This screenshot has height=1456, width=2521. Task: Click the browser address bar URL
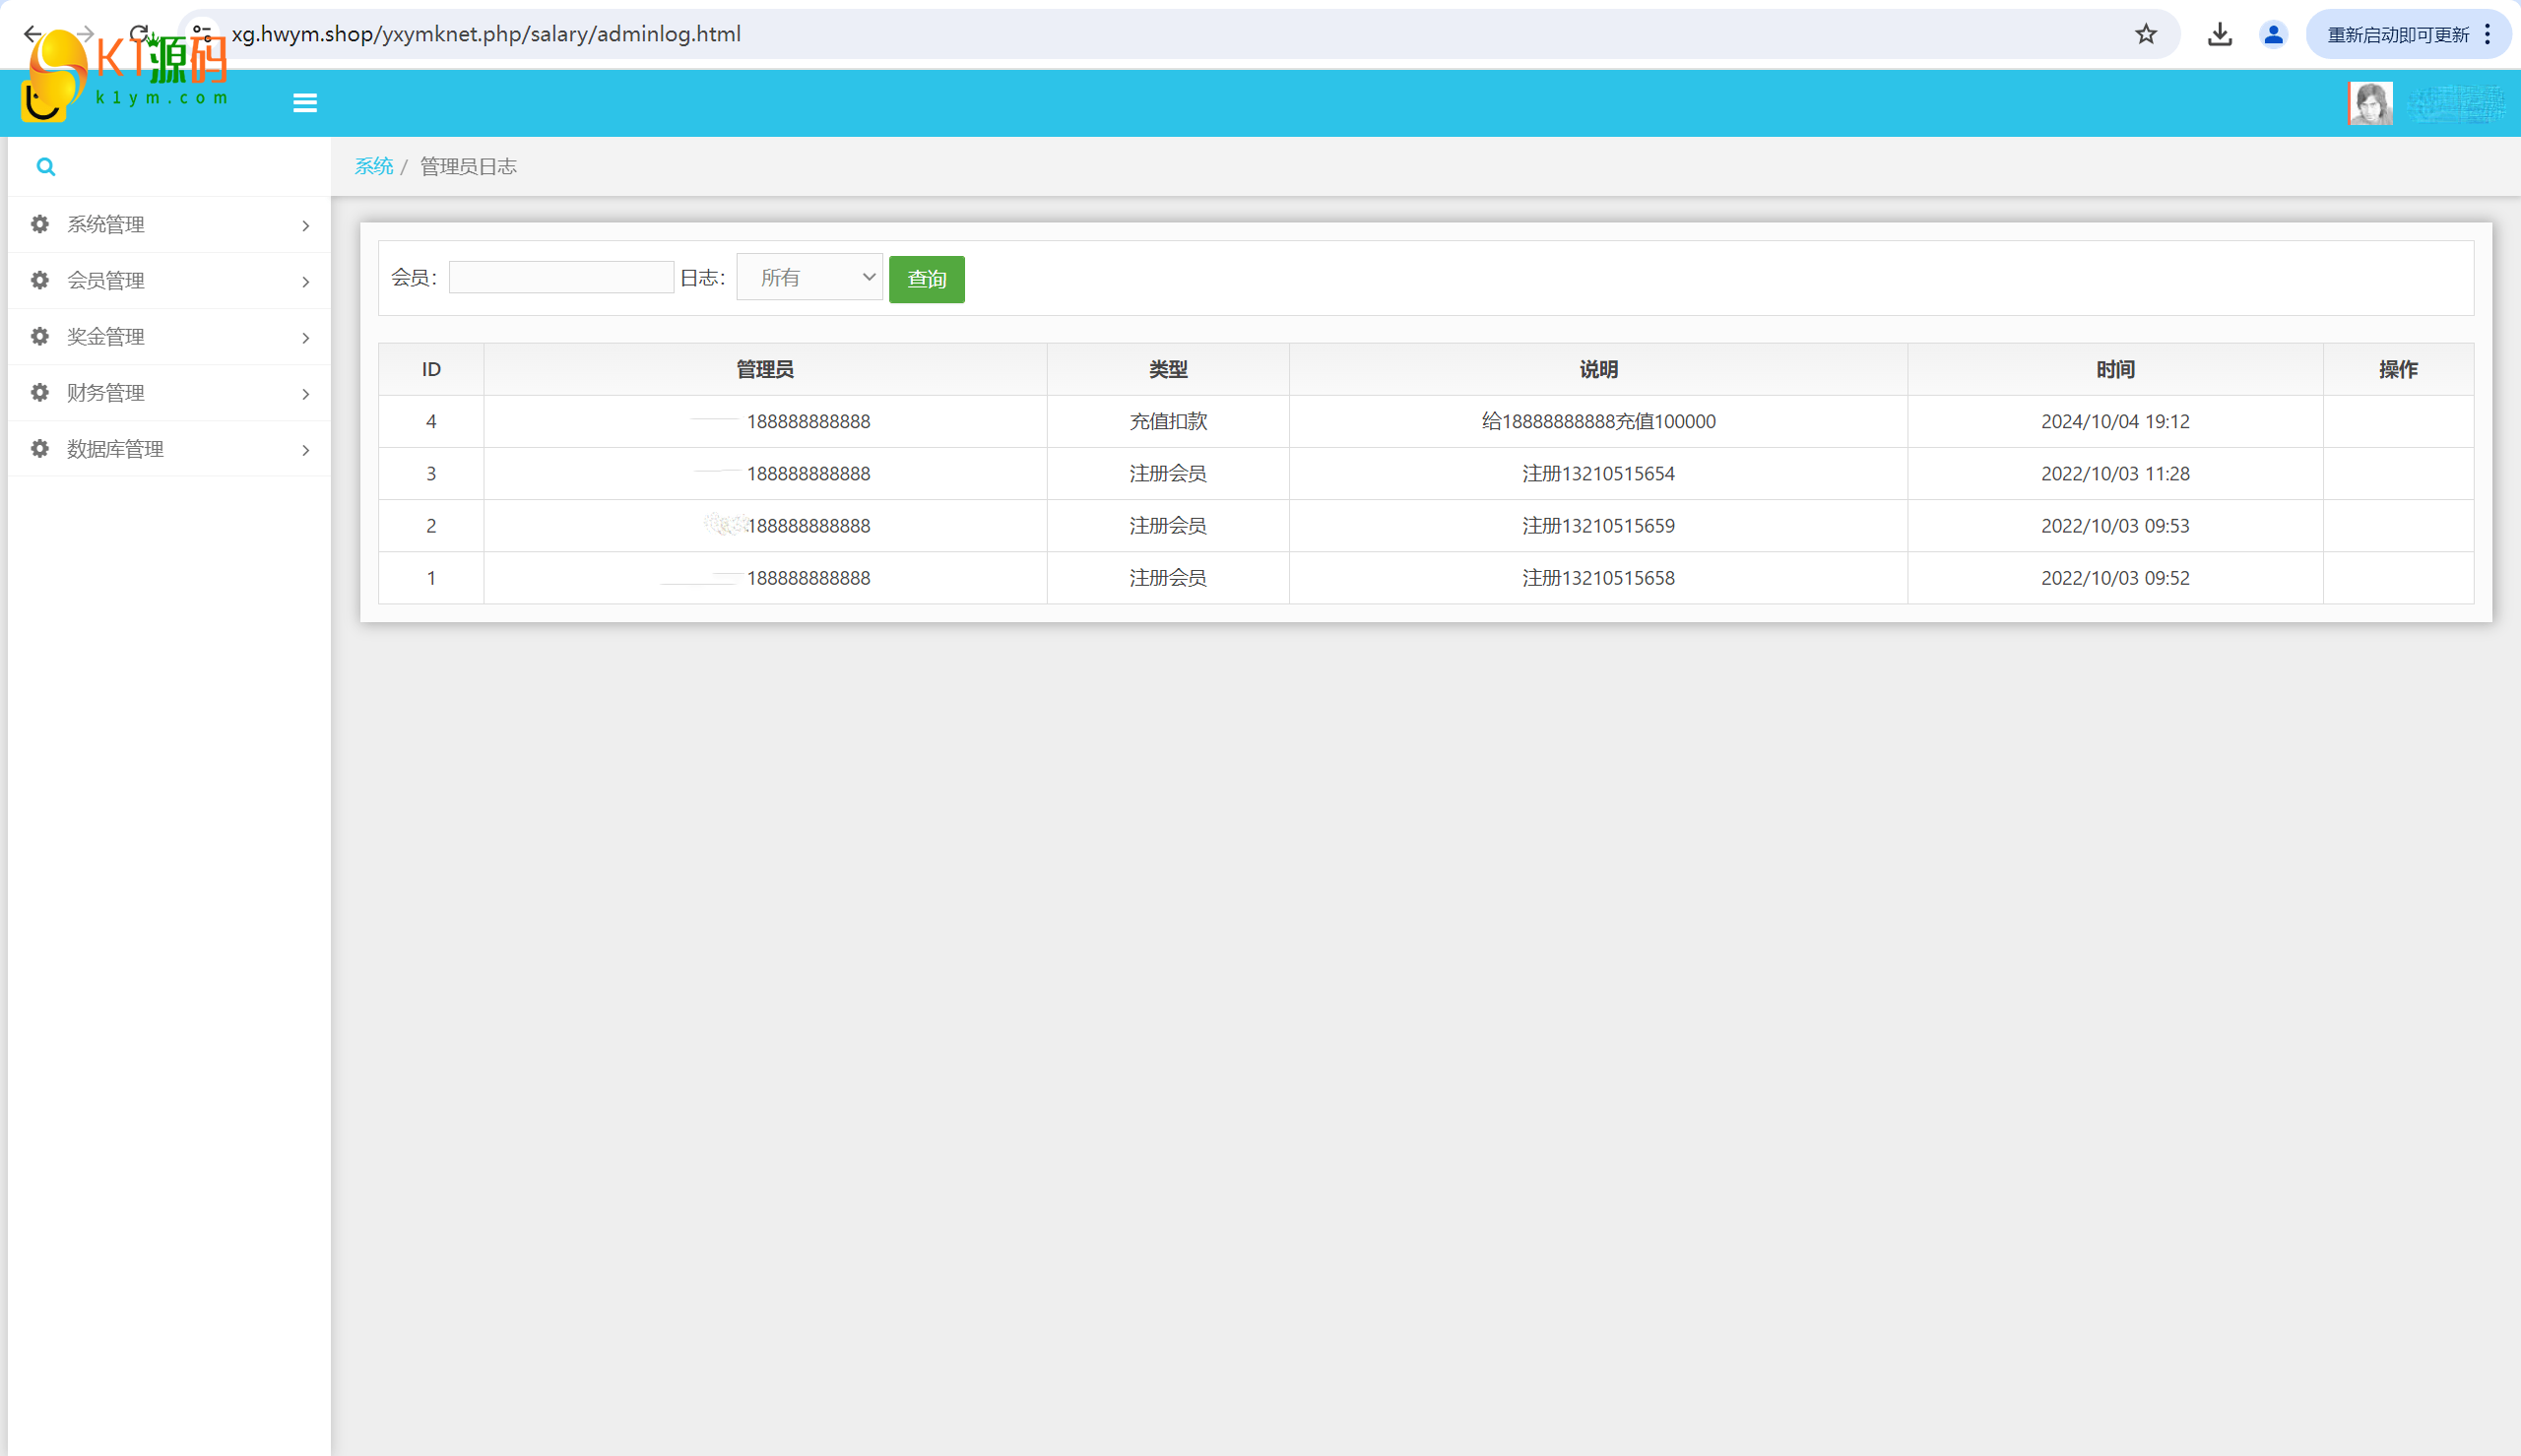coord(486,34)
